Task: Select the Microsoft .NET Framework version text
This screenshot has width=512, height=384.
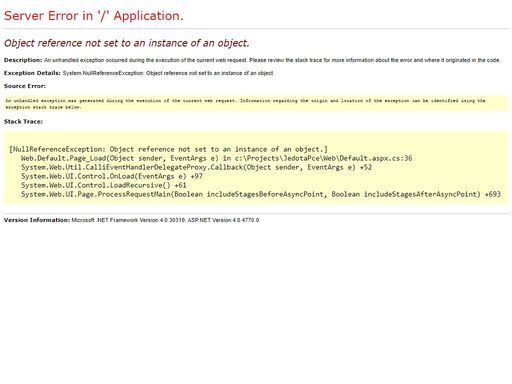Action: tap(165, 220)
